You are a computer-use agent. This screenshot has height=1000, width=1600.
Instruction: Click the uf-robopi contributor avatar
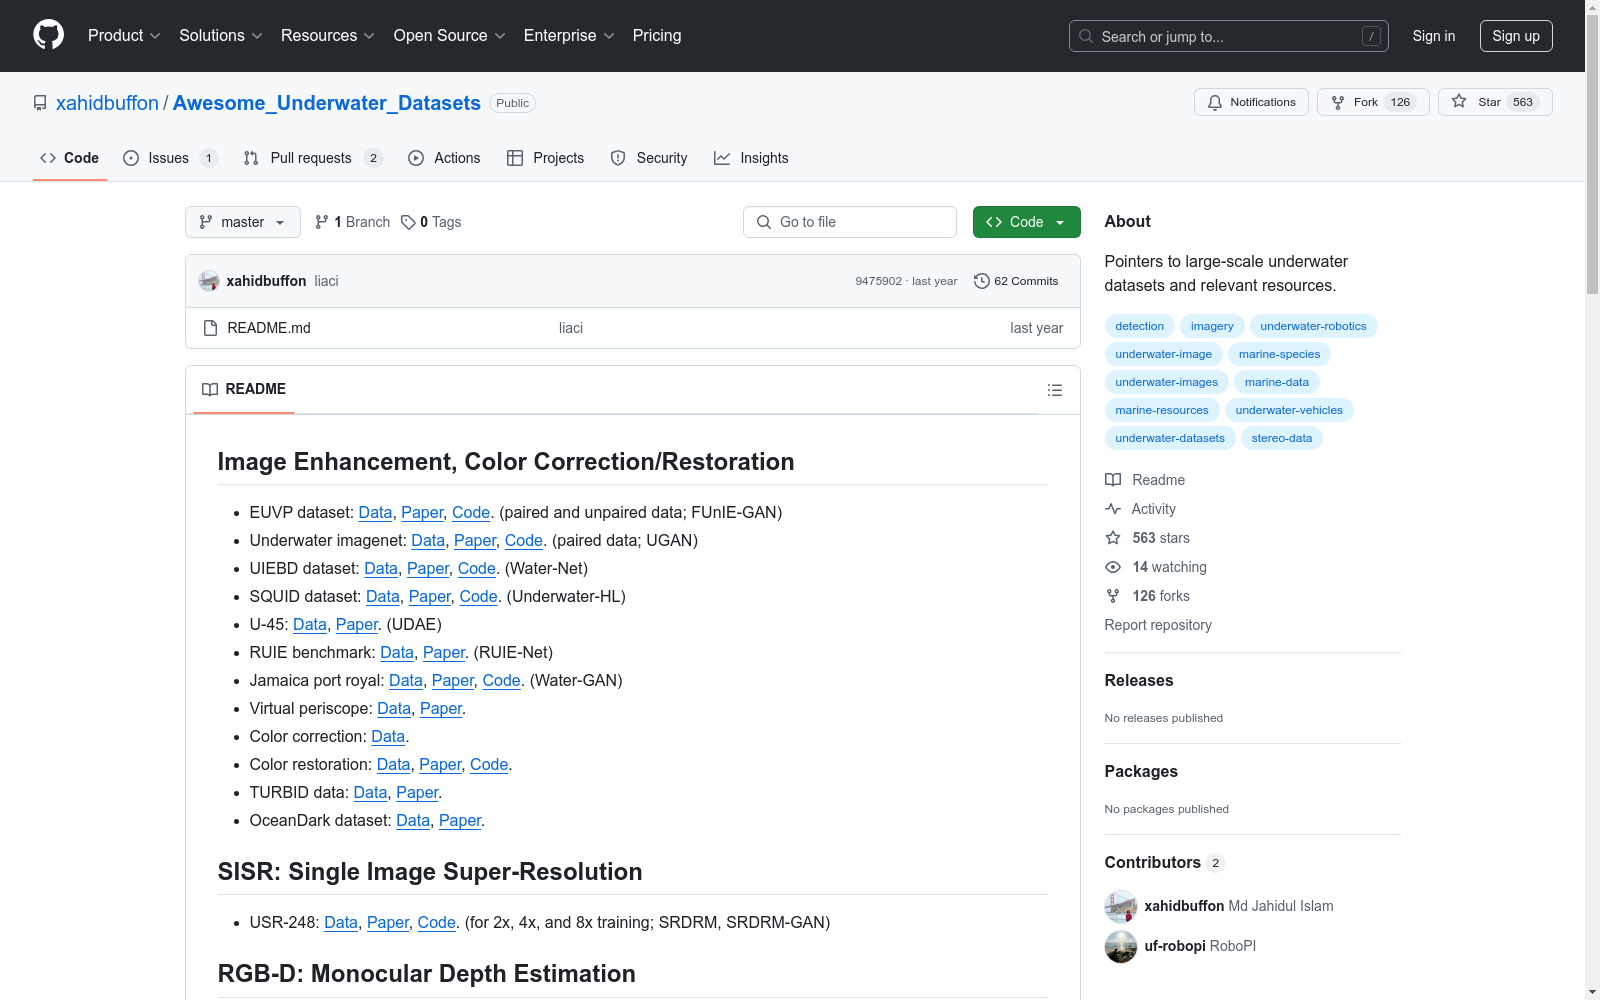pos(1120,946)
